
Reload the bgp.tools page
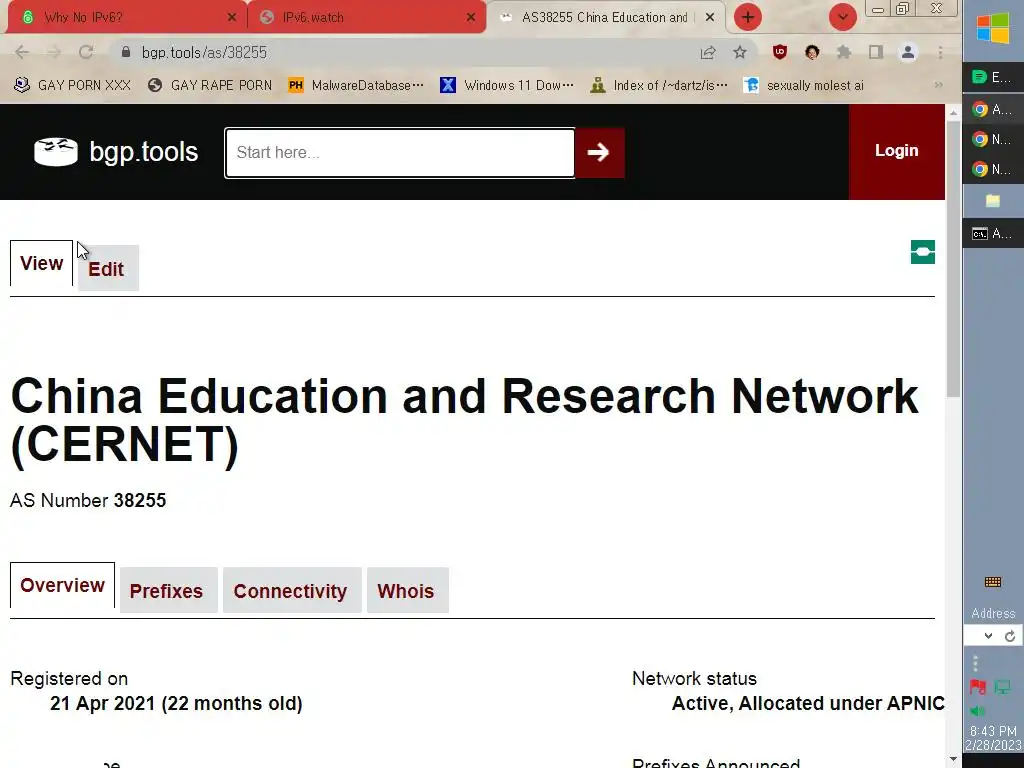pyautogui.click(x=86, y=52)
